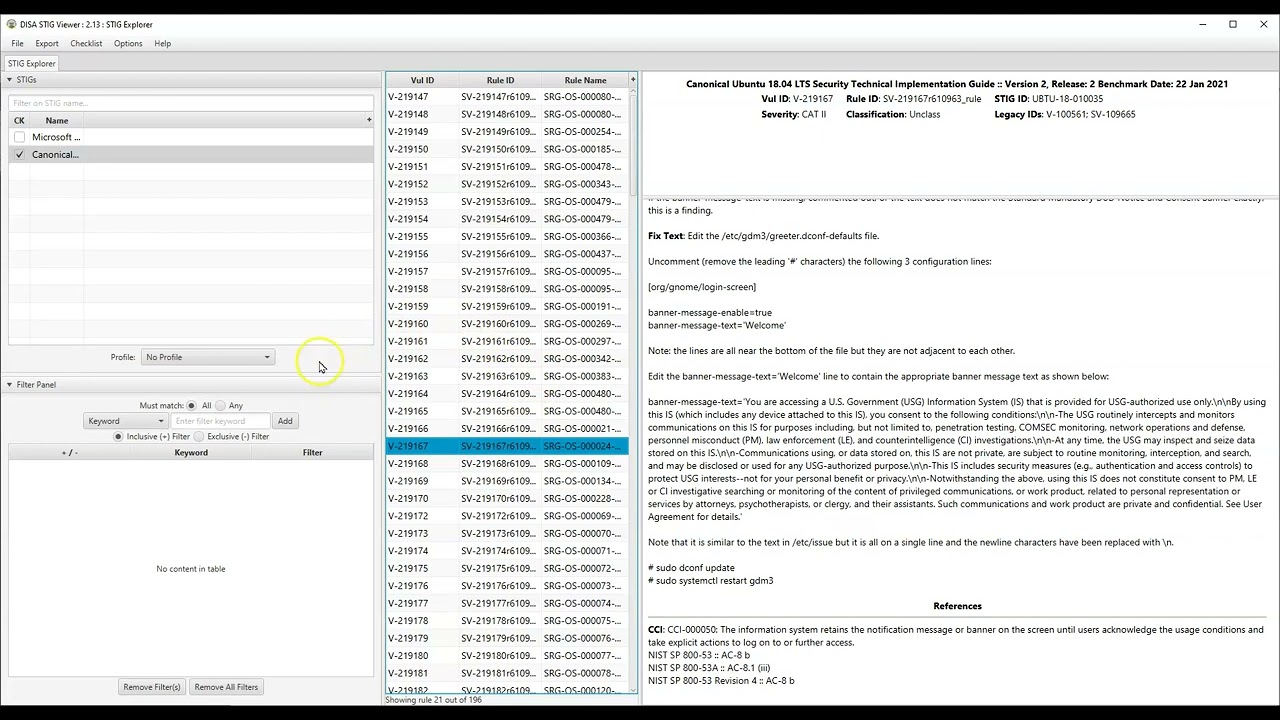This screenshot has width=1280, height=720.
Task: Click the rule list scroll-up arrow
Action: (633, 93)
